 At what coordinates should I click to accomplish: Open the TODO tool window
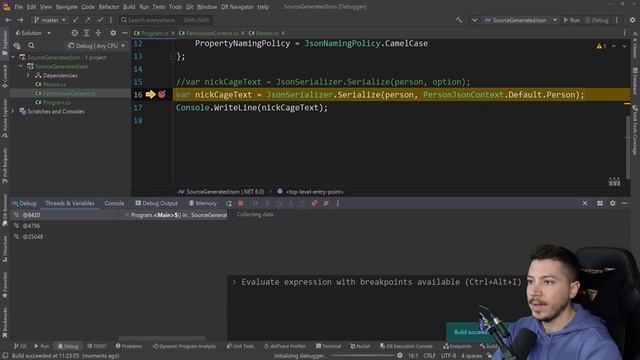click(96, 346)
